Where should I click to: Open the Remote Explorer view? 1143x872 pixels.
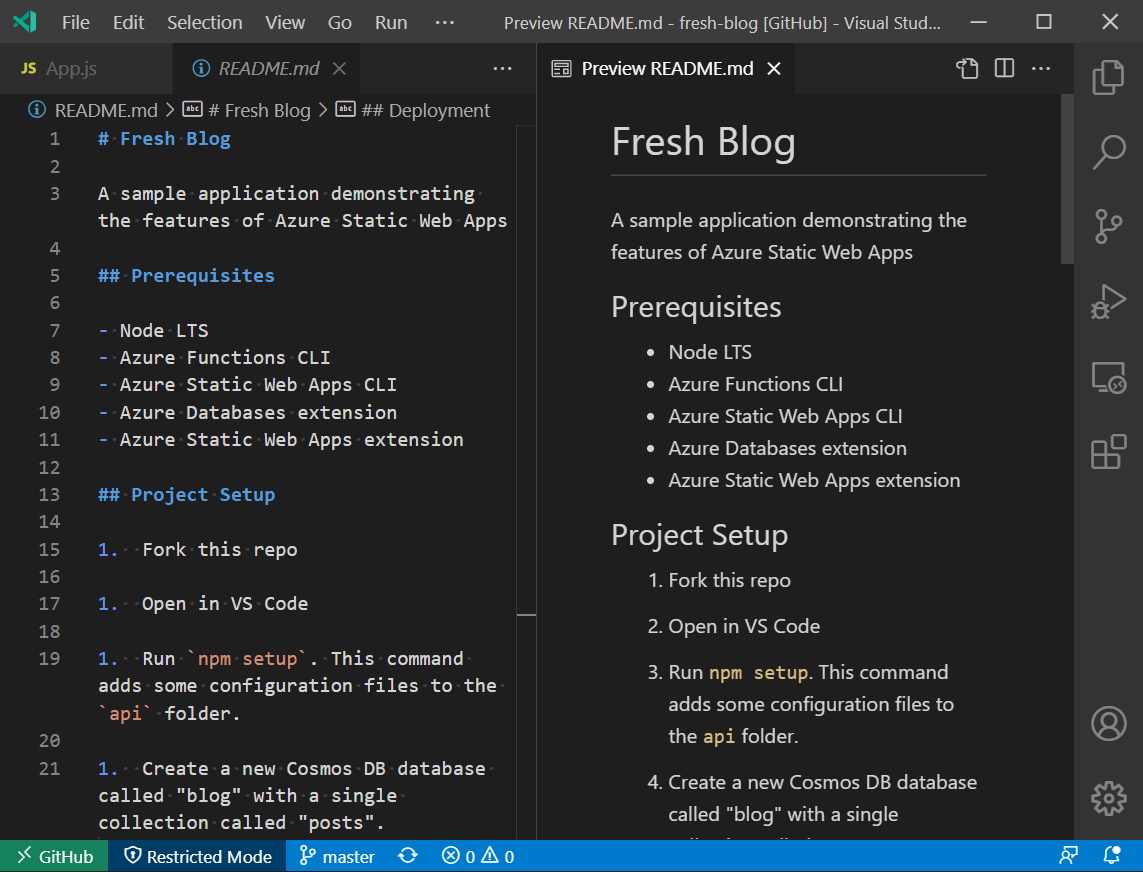tap(1108, 377)
